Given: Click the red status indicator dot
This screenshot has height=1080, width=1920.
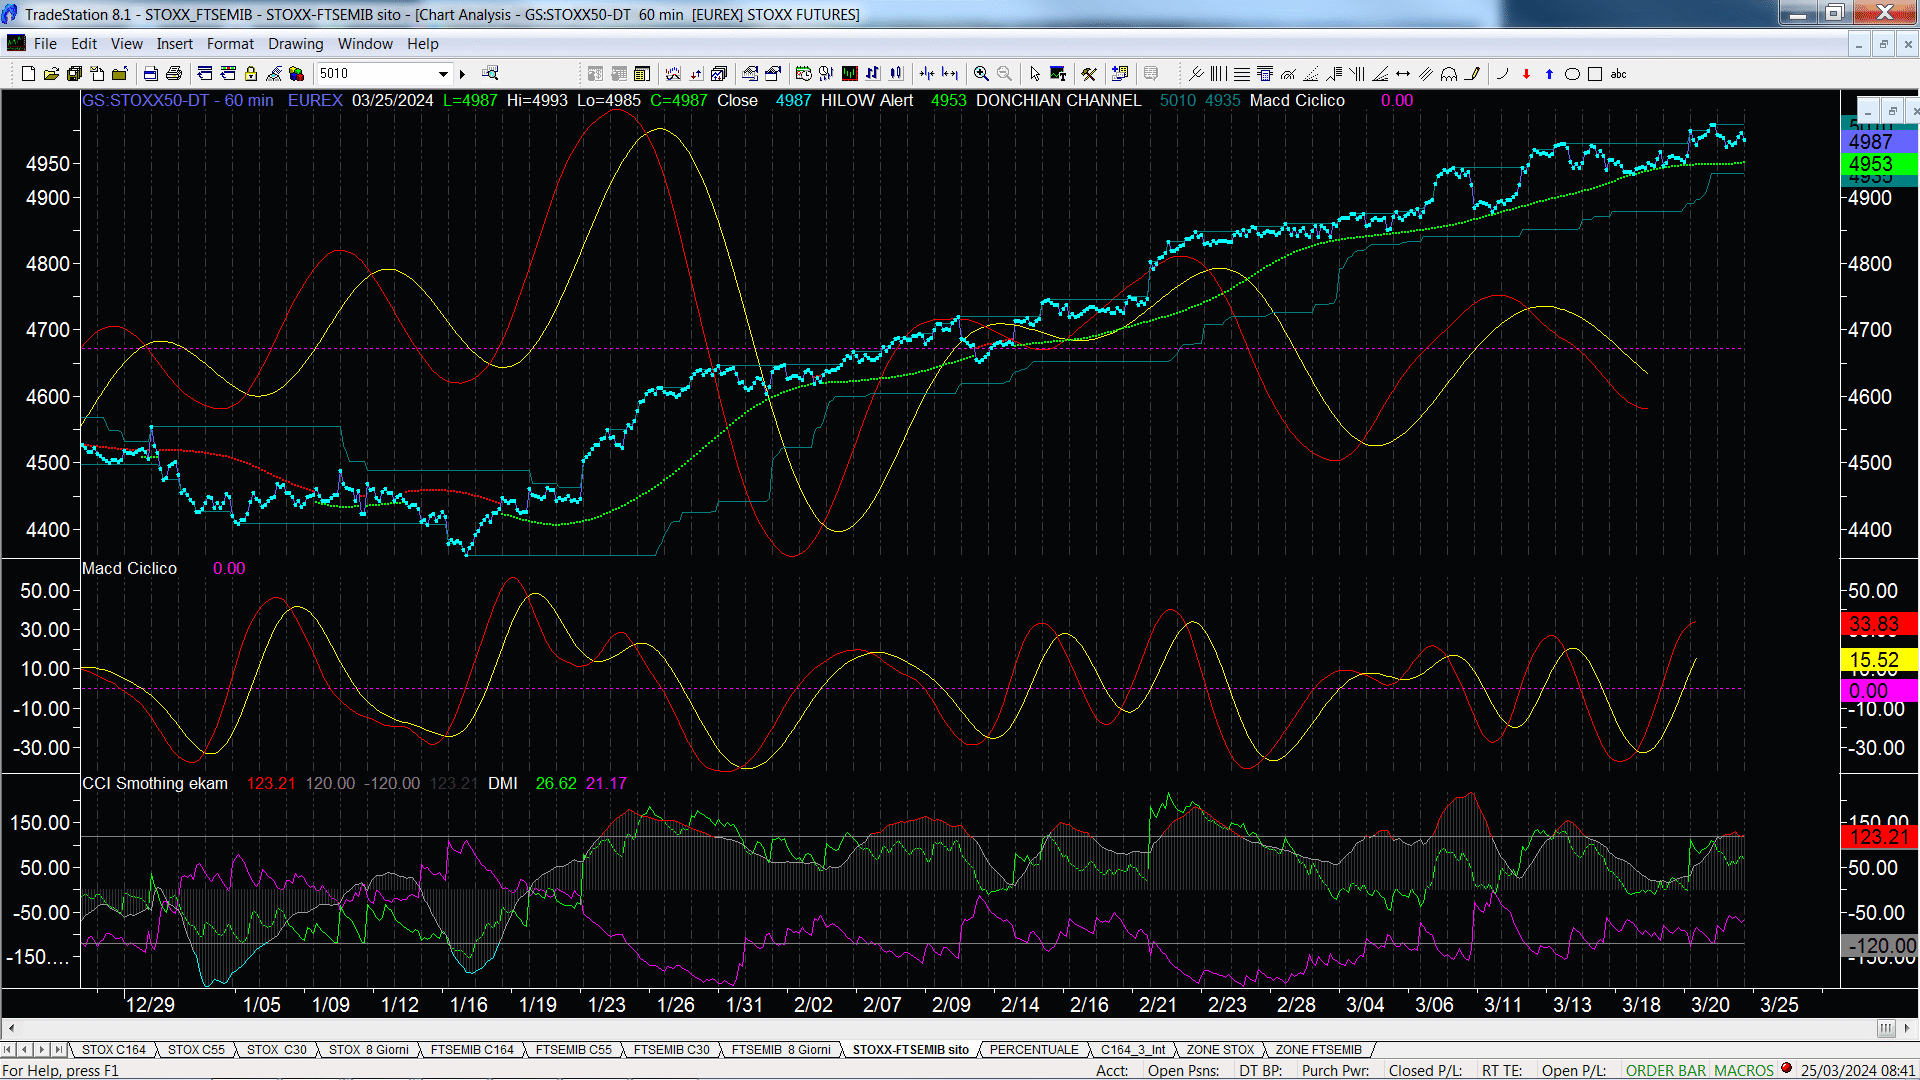Looking at the screenshot, I should point(1786,1069).
